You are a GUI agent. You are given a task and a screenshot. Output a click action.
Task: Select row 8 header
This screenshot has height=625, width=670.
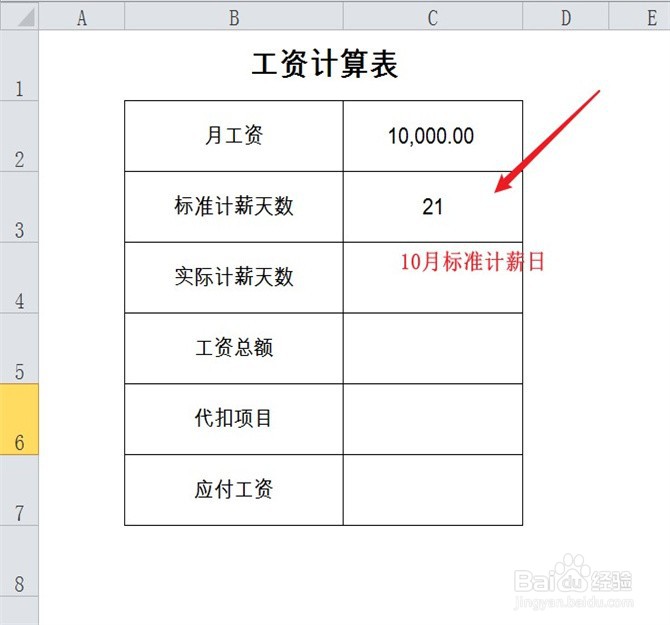point(19,561)
